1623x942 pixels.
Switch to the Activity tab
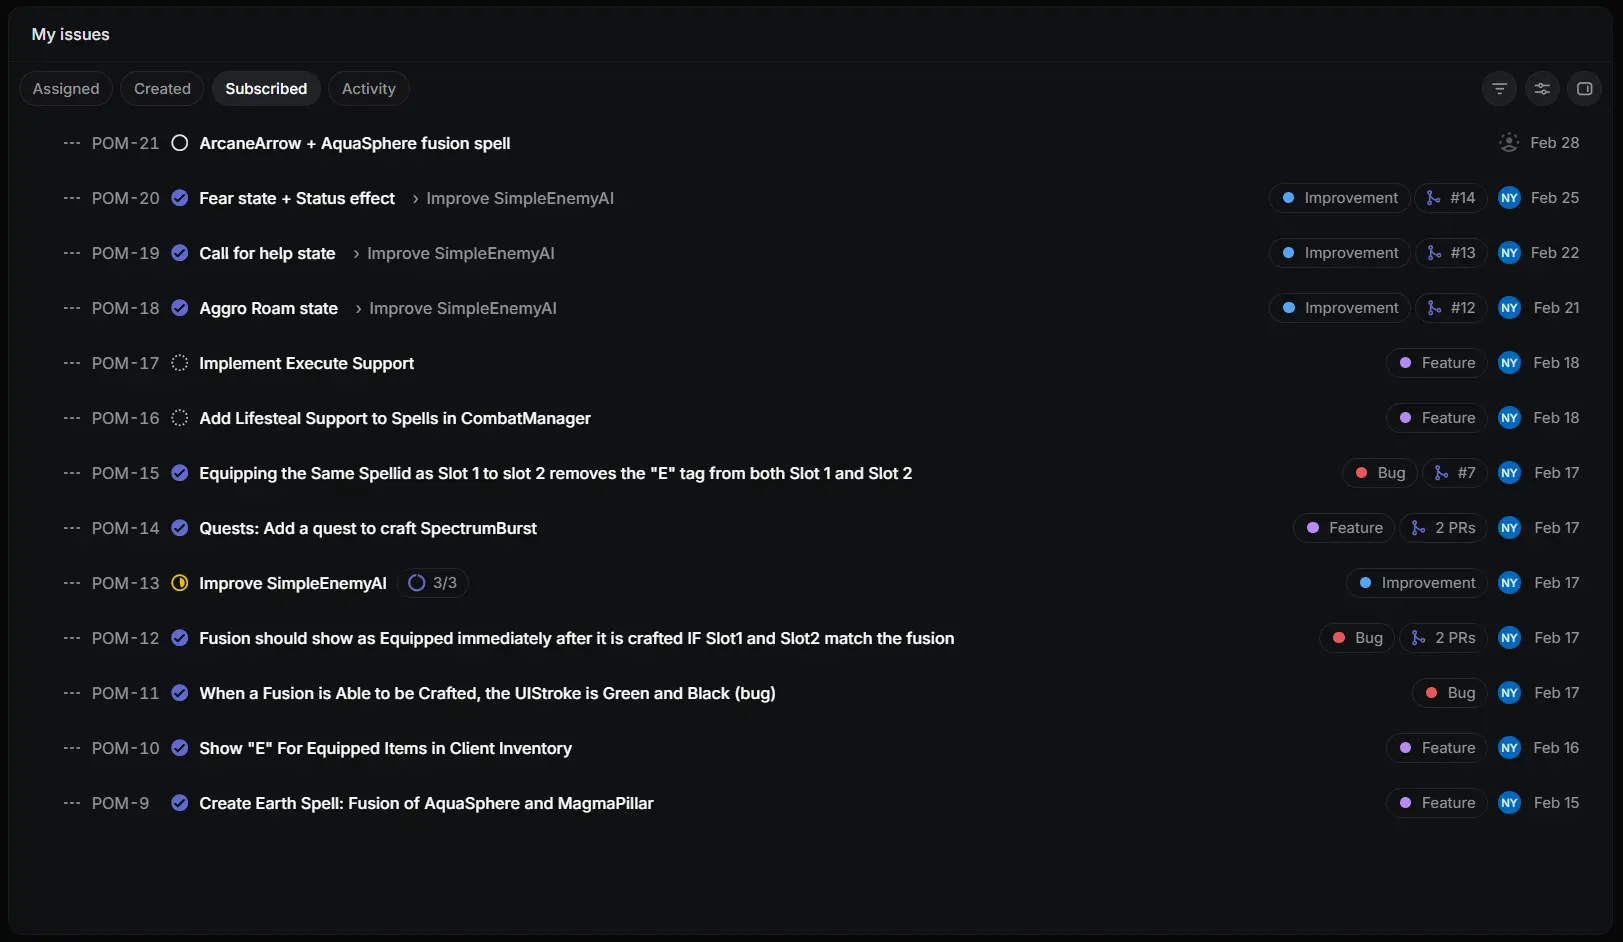[x=369, y=89]
